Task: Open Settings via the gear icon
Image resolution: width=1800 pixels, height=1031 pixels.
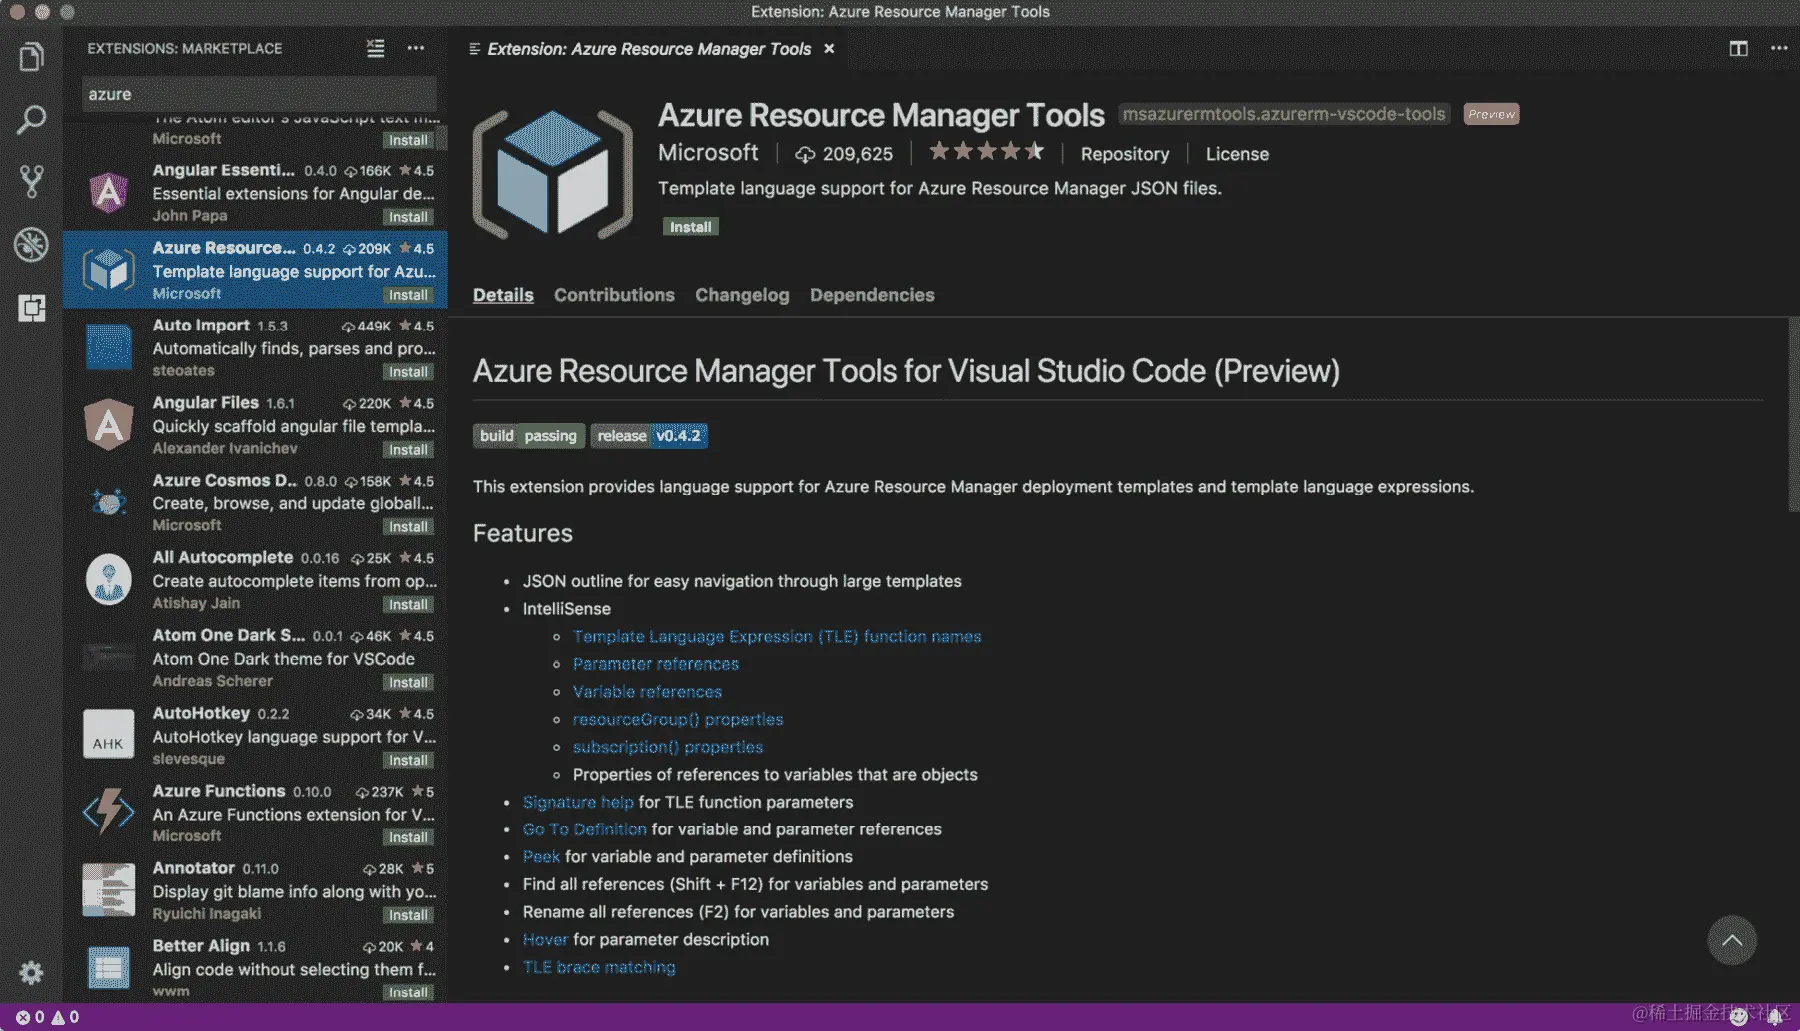Action: [x=30, y=973]
